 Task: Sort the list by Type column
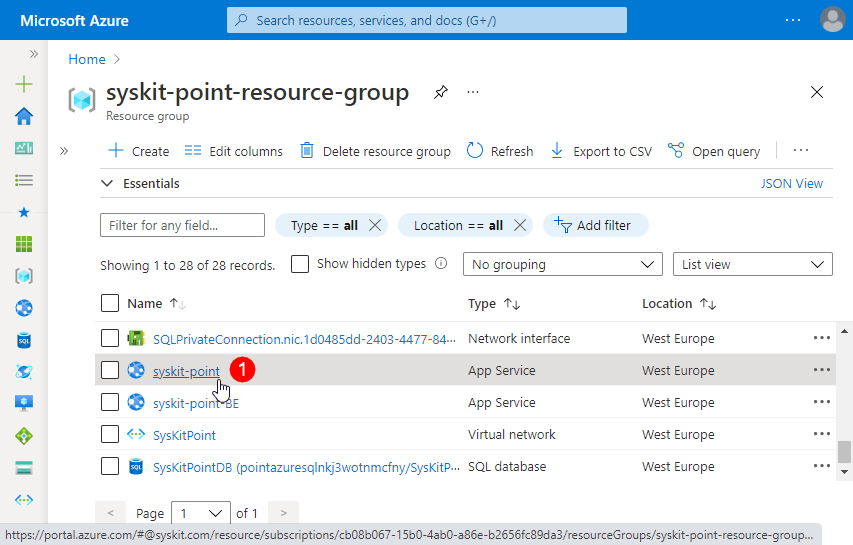[494, 304]
